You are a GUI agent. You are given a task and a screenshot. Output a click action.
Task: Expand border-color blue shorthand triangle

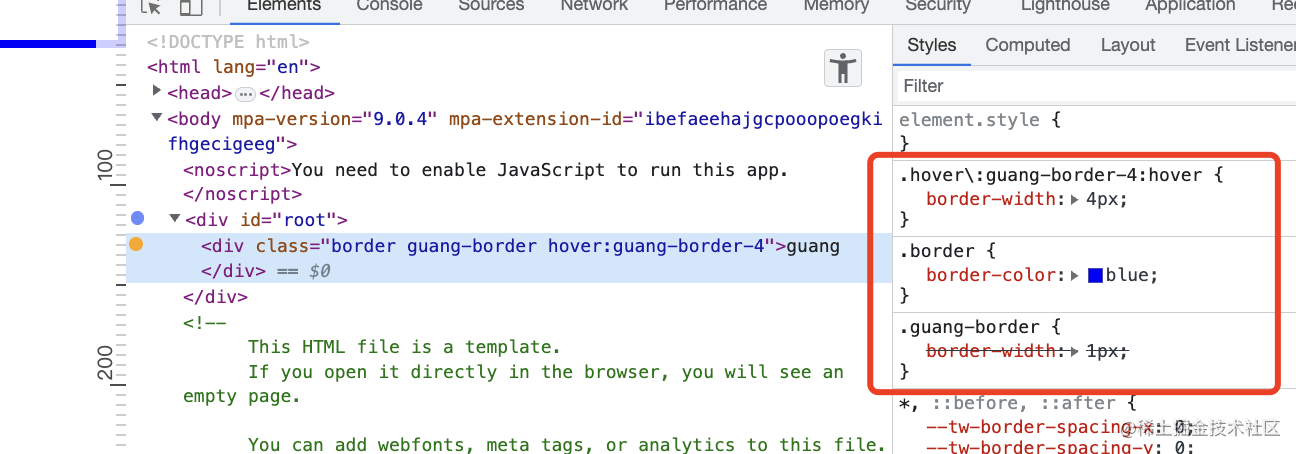pyautogui.click(x=1076, y=275)
